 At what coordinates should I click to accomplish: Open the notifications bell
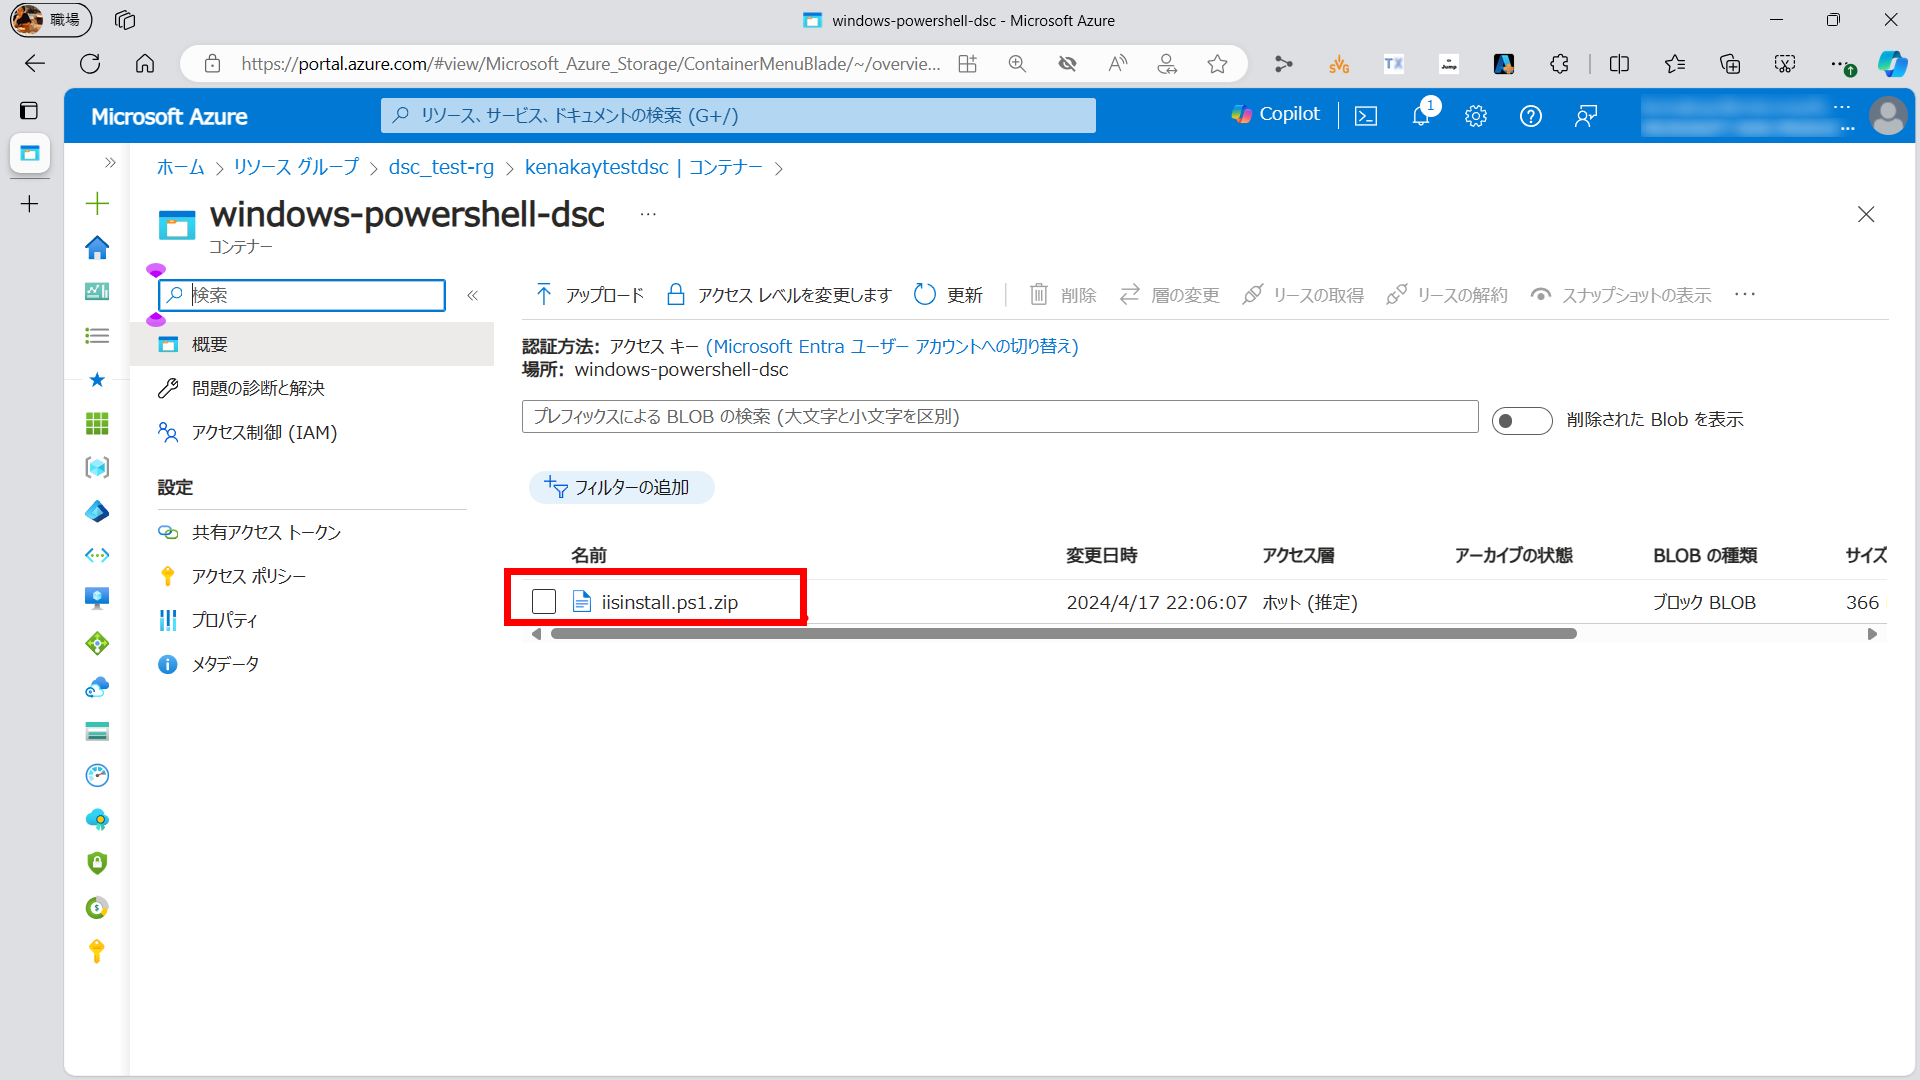1421,116
